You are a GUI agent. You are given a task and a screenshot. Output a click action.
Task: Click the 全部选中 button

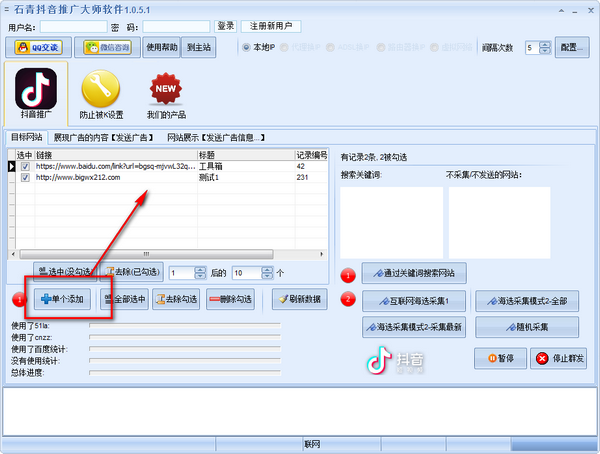click(x=124, y=299)
